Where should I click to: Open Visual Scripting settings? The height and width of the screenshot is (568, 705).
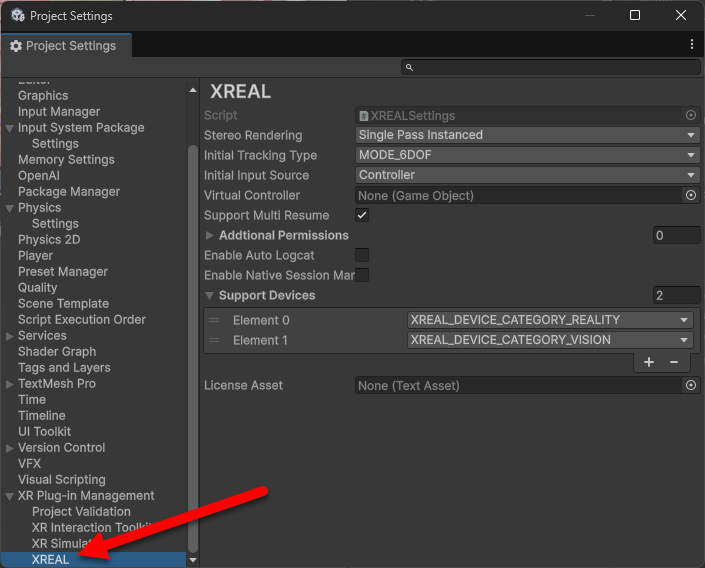[62, 480]
